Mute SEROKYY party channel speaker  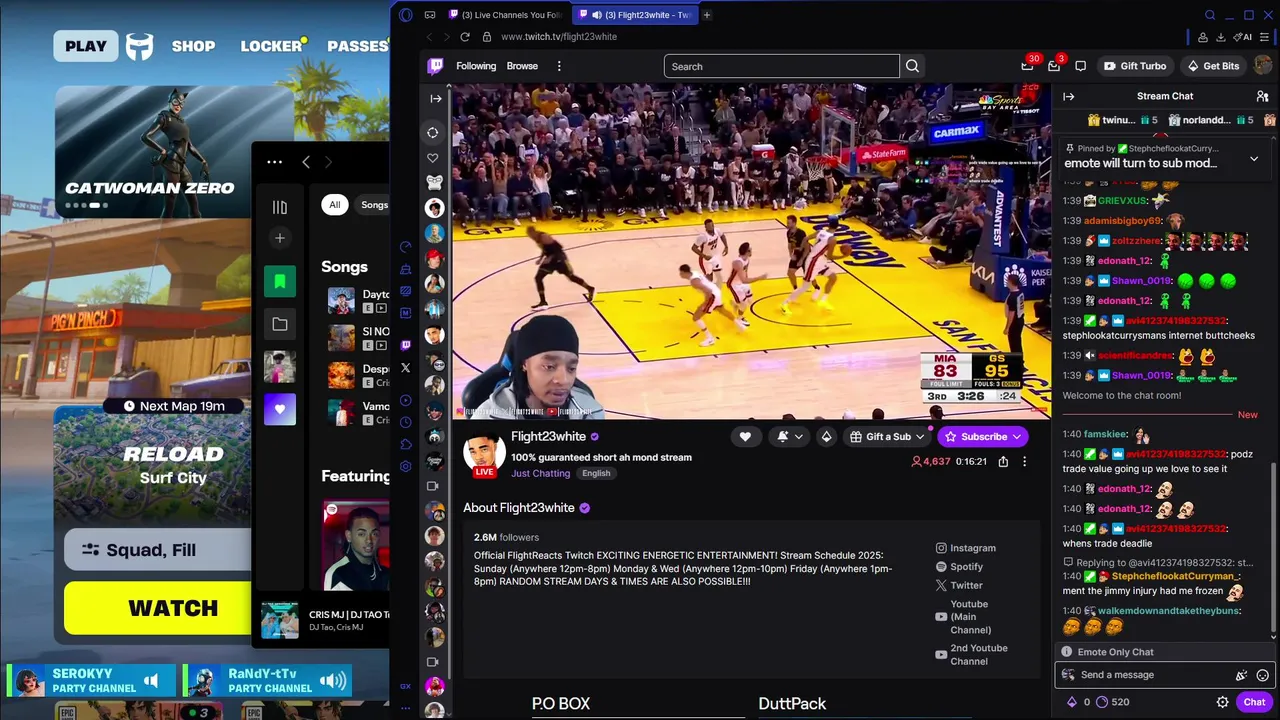pyautogui.click(x=151, y=681)
